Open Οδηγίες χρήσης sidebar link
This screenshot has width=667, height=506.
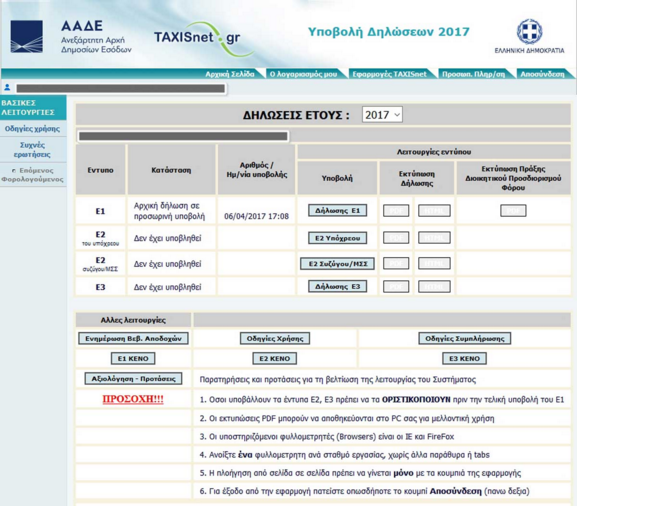click(32, 128)
